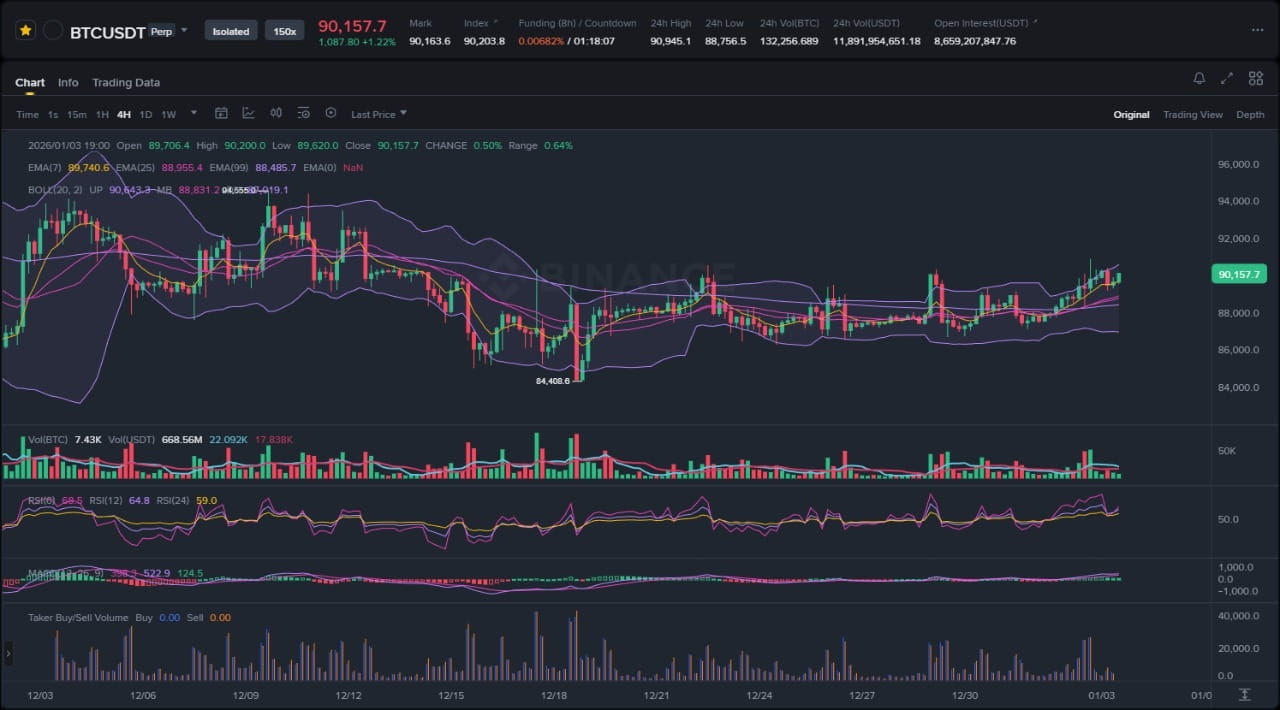Click the last price 90,157.7 in header
This screenshot has height=710, width=1280.
[x=352, y=25]
